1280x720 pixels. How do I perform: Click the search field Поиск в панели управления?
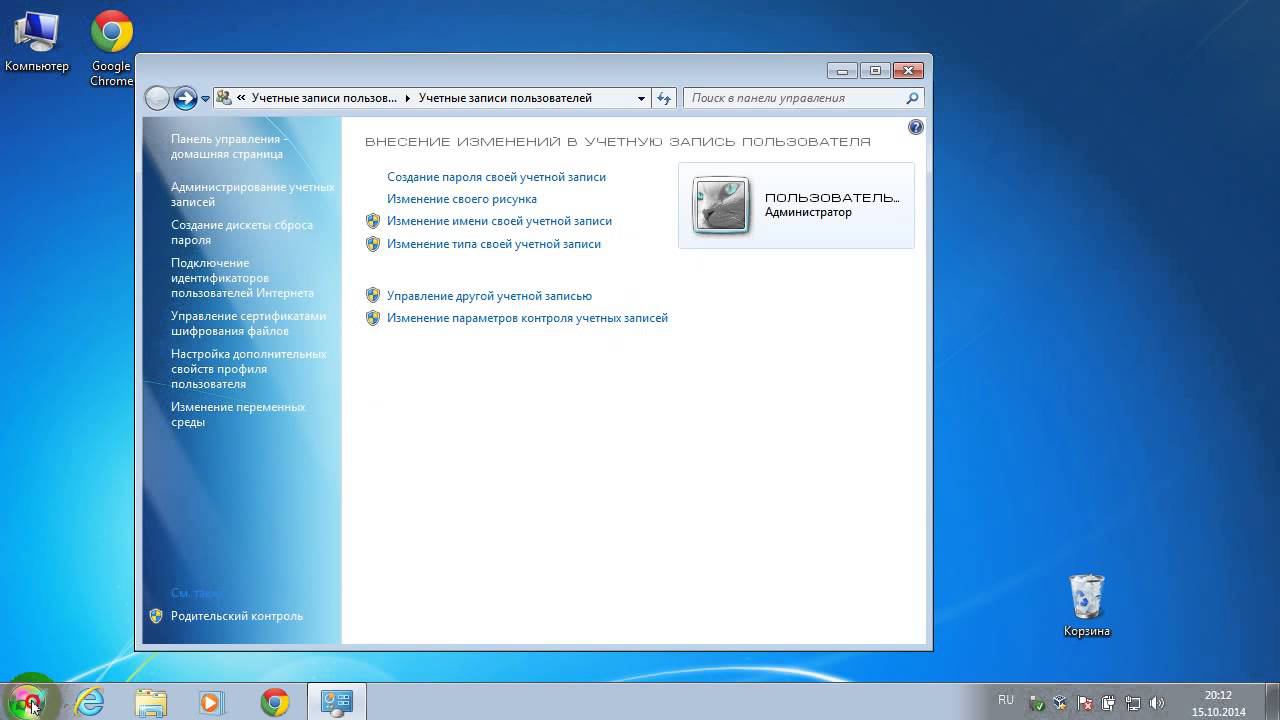pos(794,98)
